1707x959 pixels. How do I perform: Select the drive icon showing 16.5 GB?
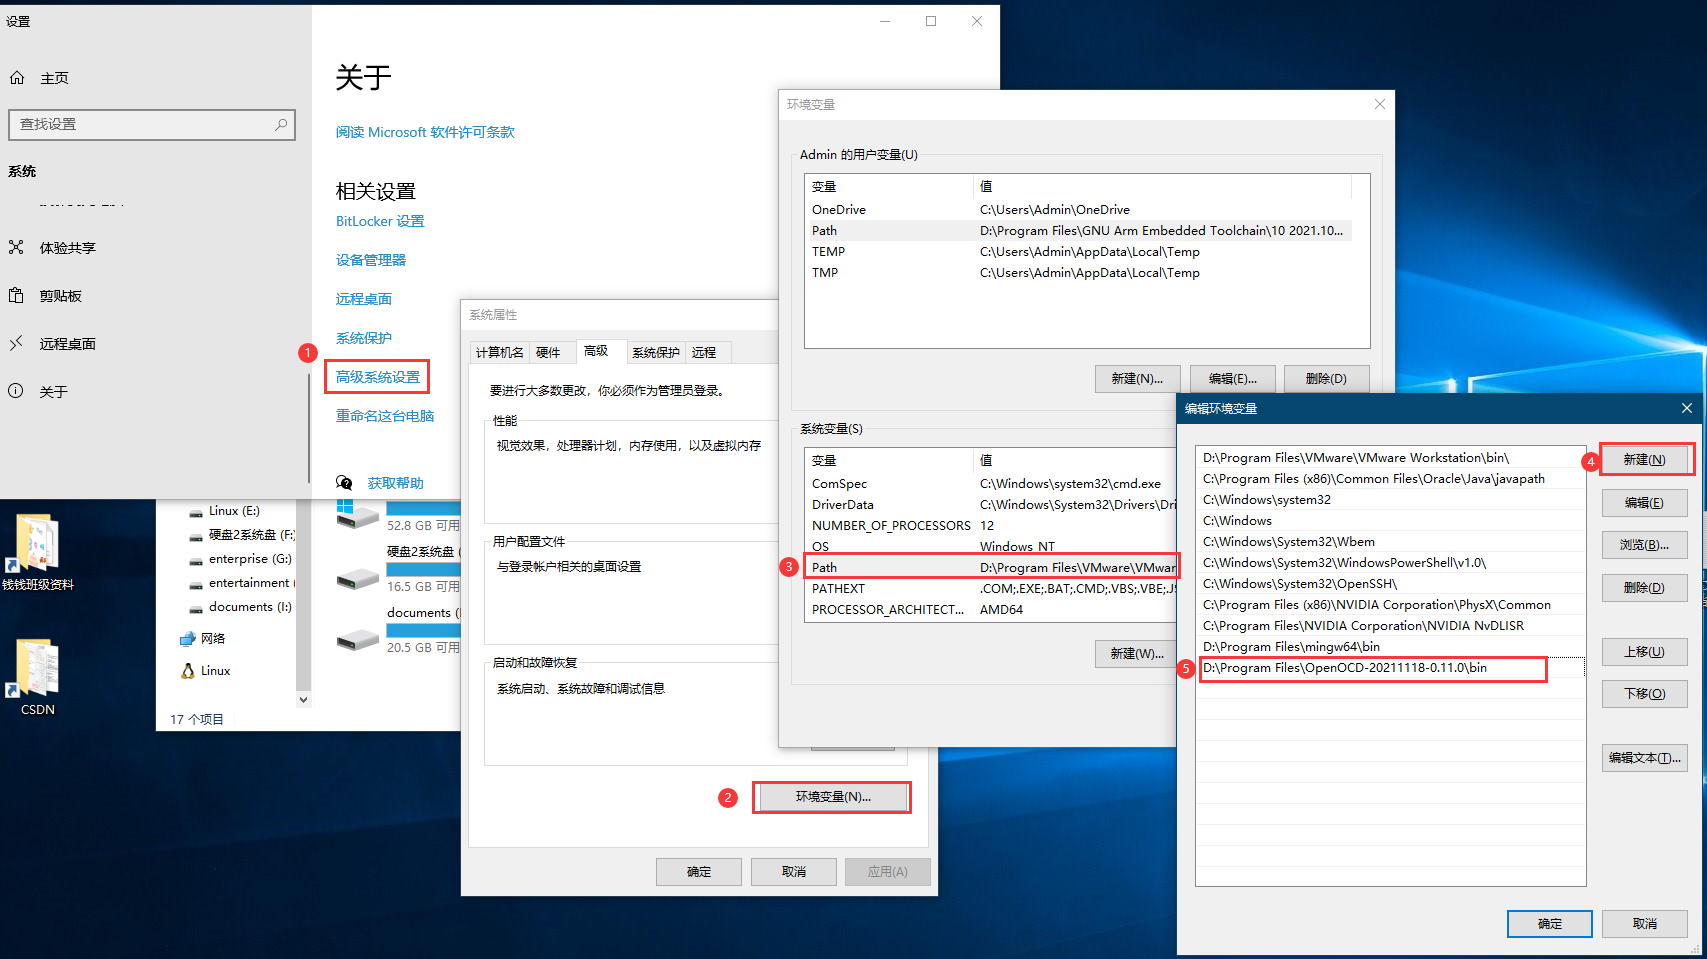point(357,578)
